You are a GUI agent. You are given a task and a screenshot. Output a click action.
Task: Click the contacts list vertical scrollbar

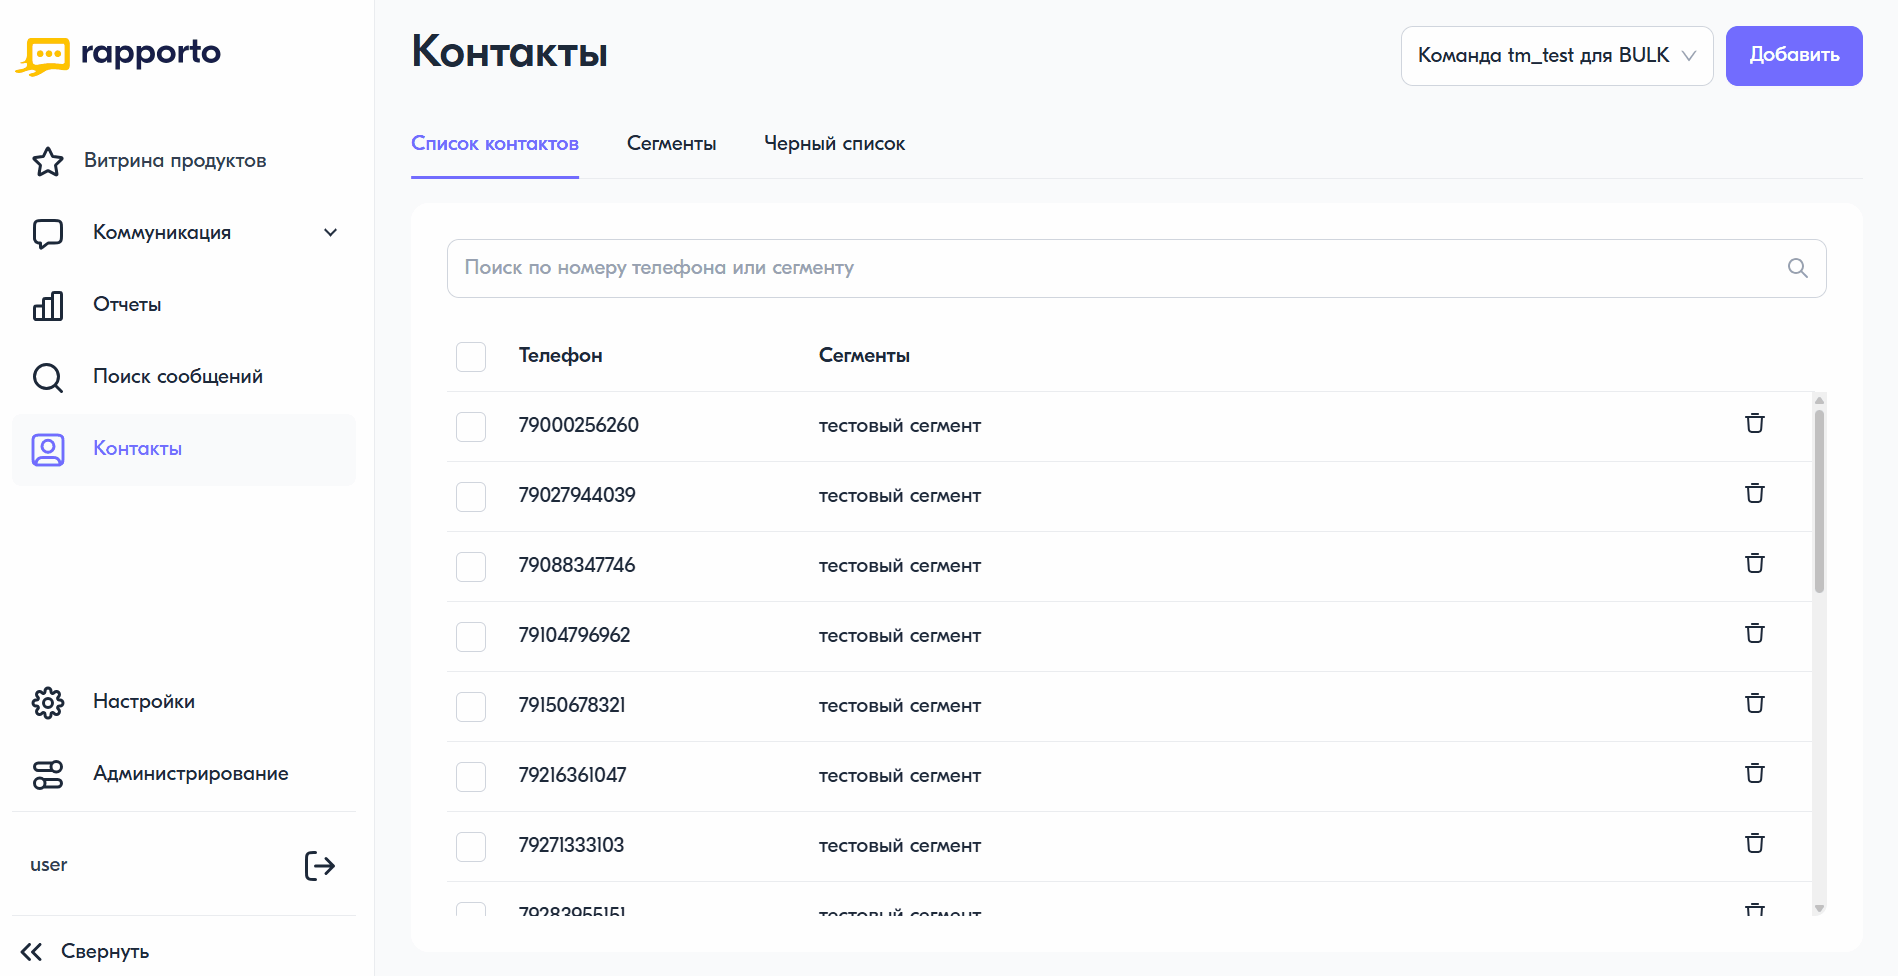coord(1819,501)
